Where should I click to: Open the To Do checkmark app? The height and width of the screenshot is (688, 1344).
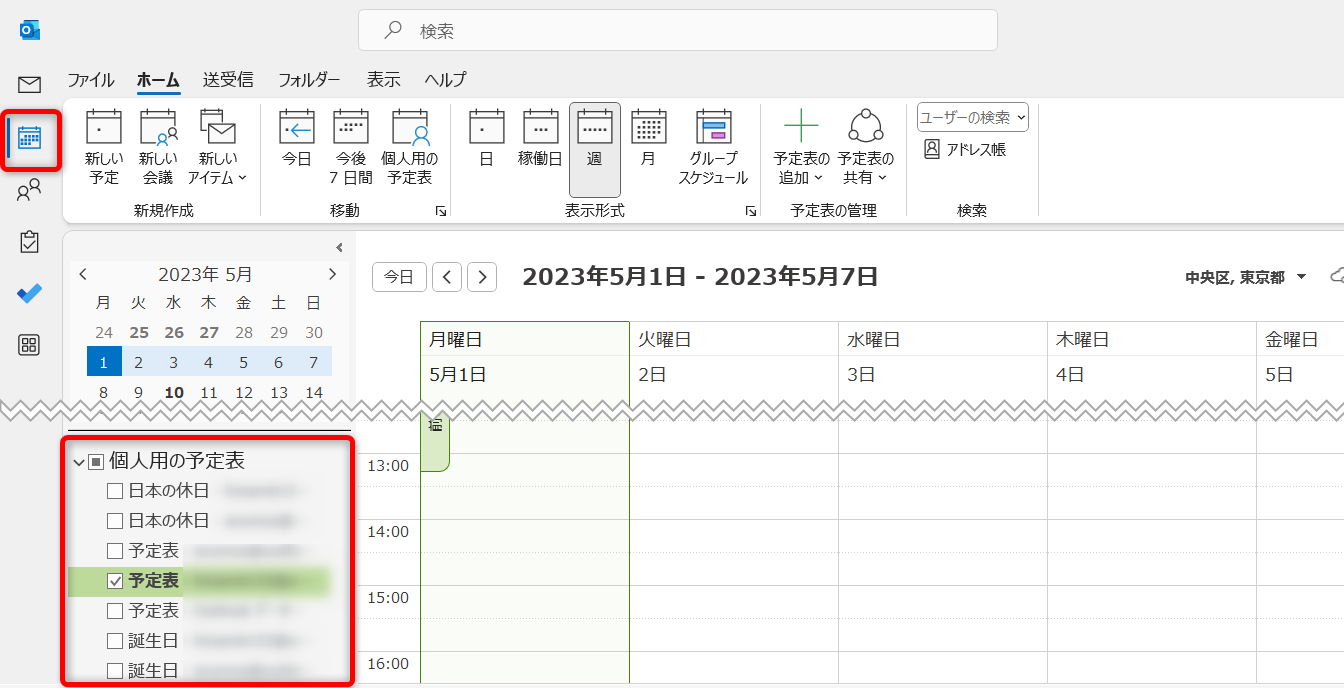point(29,293)
